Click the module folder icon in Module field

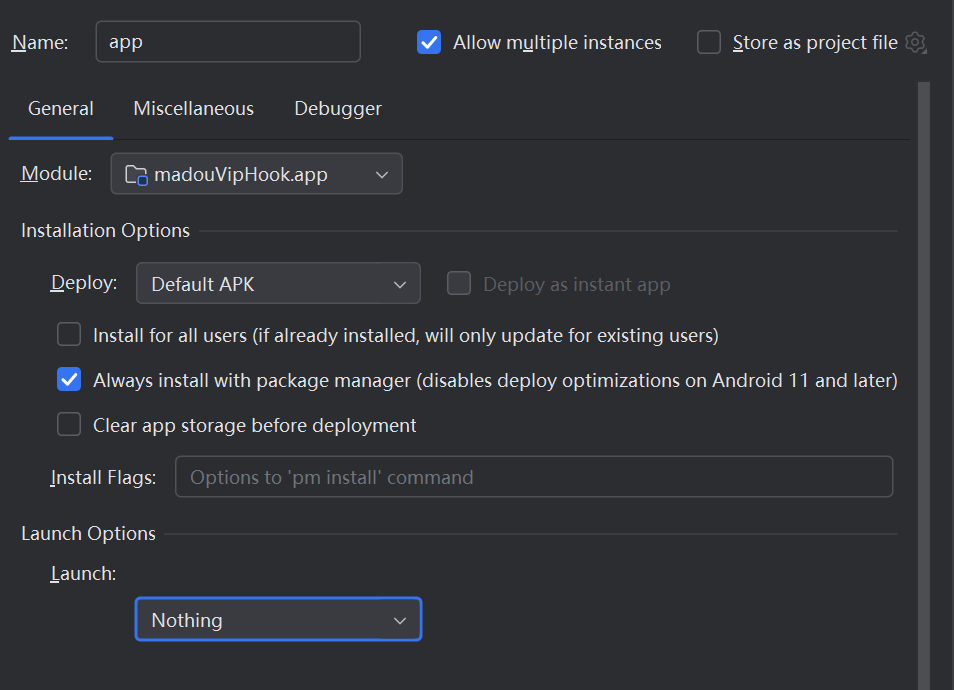136,174
